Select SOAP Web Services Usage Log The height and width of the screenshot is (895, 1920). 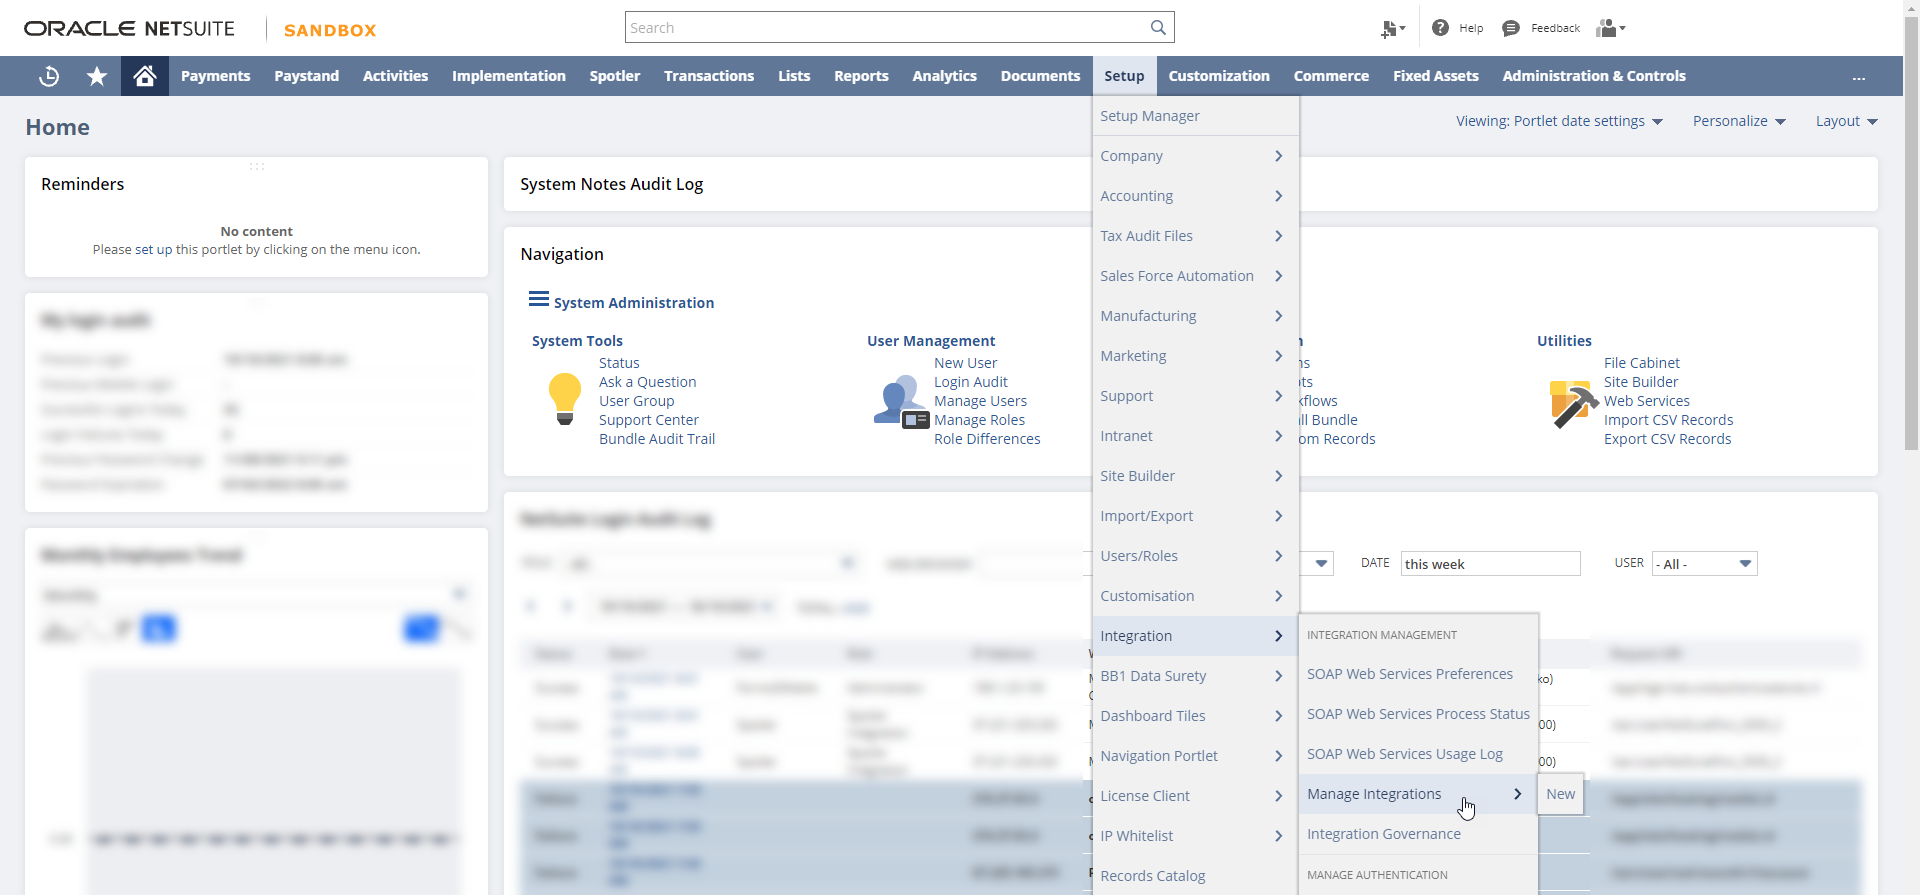[1417, 754]
